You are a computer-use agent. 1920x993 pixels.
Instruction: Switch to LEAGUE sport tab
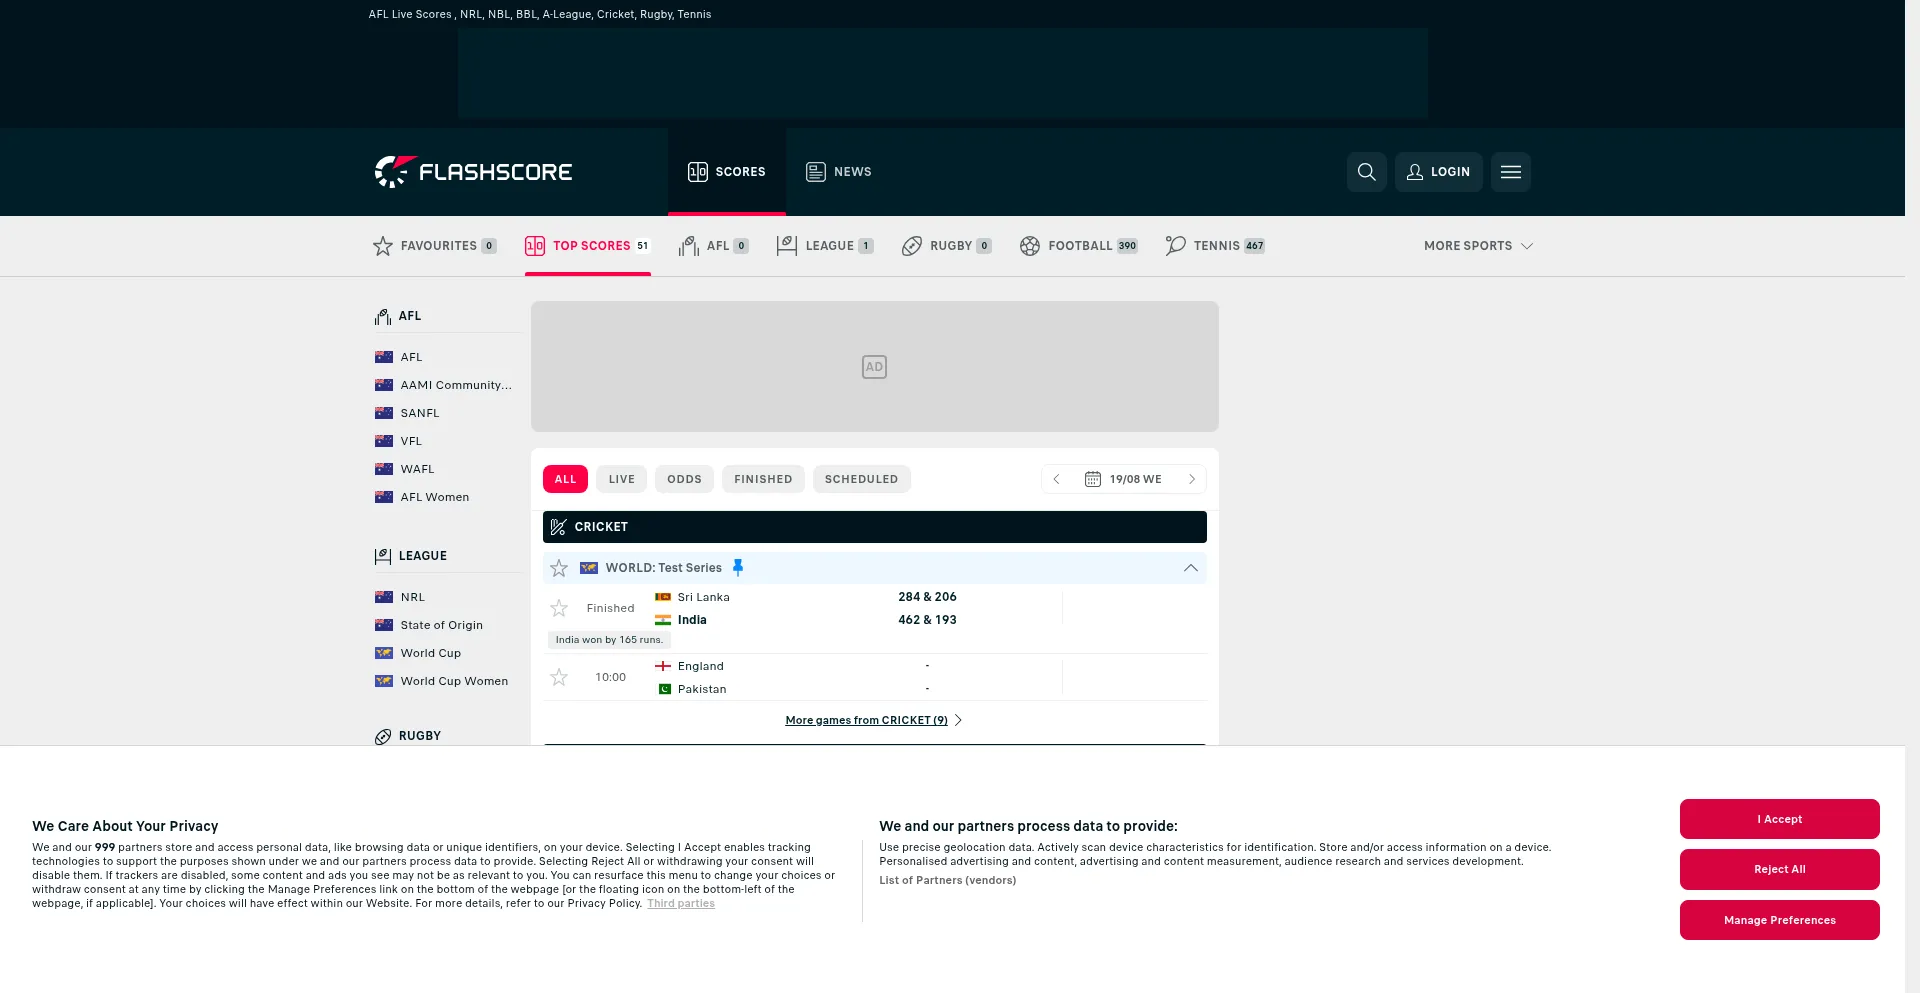pyautogui.click(x=825, y=246)
